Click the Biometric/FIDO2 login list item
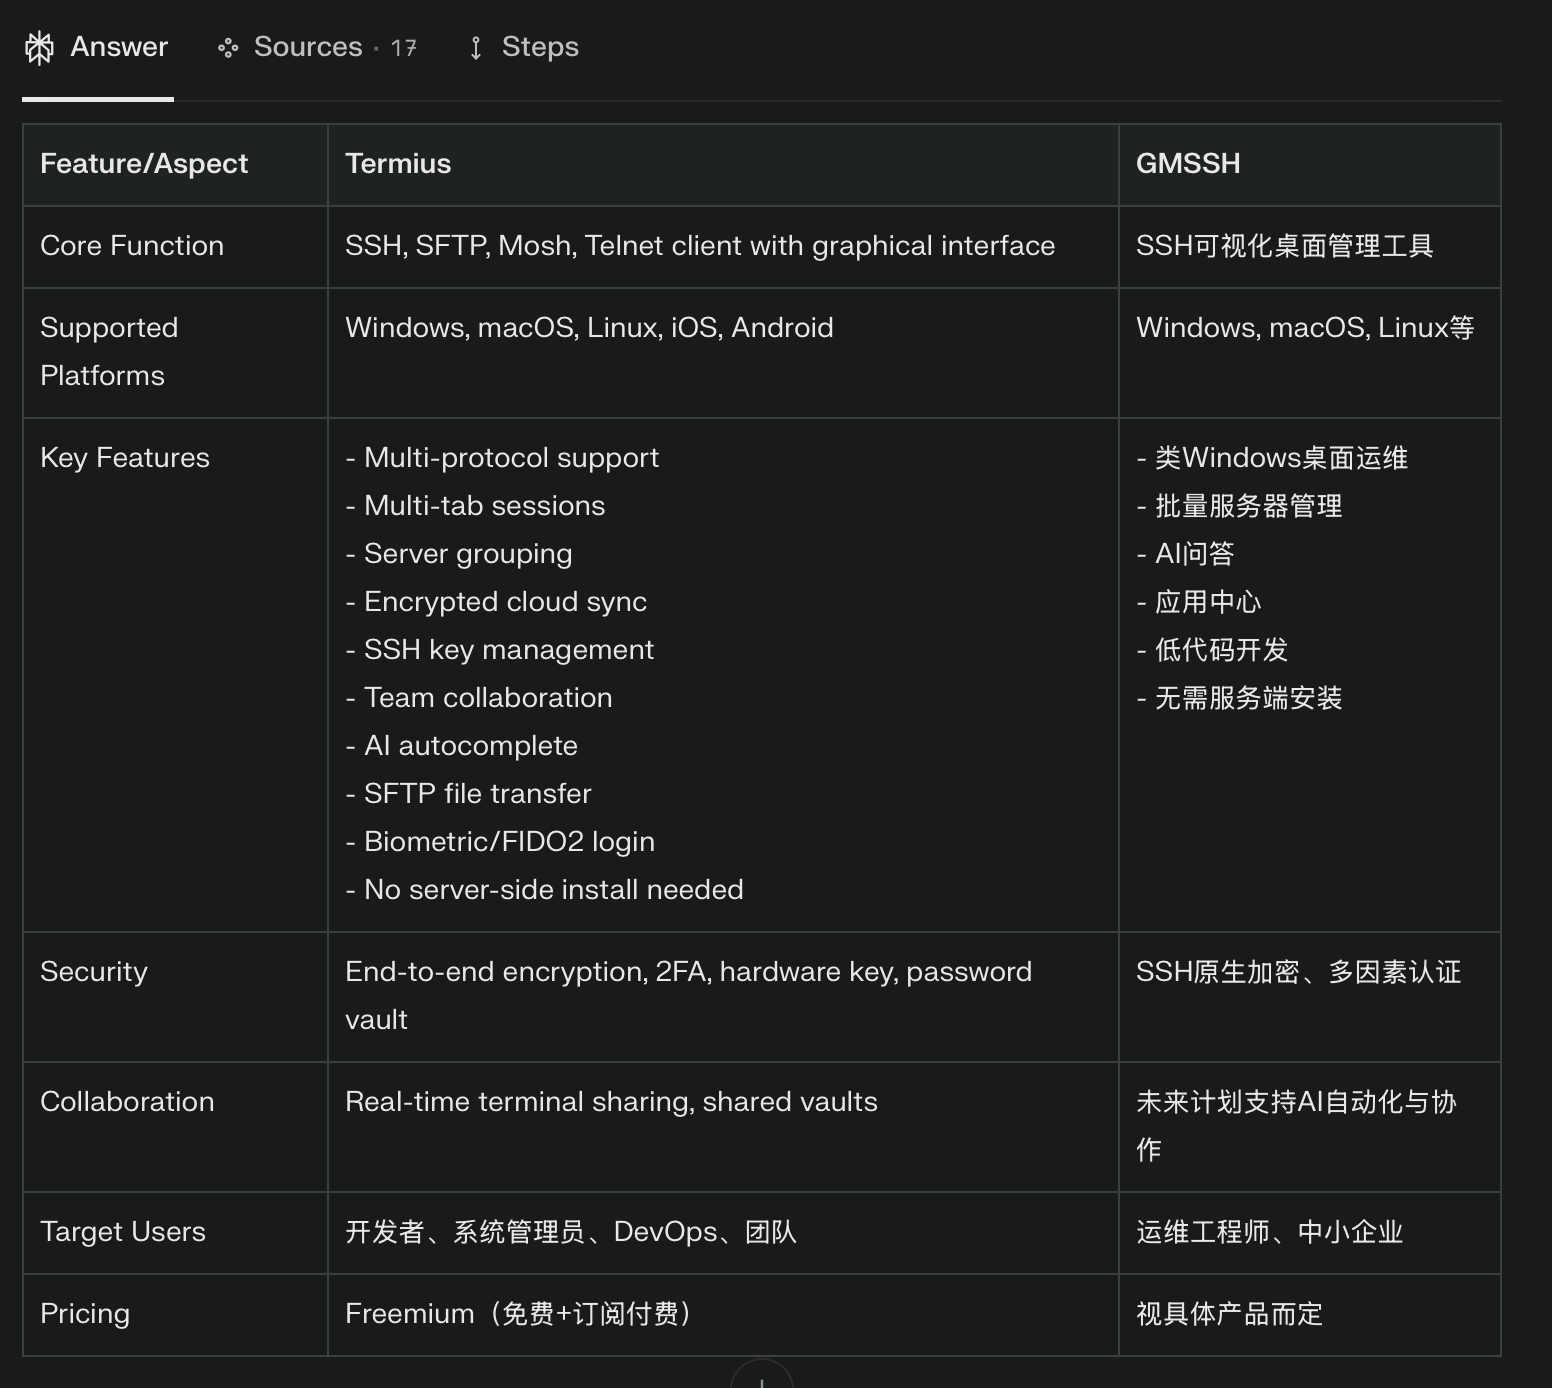Image resolution: width=1552 pixels, height=1388 pixels. click(x=508, y=842)
